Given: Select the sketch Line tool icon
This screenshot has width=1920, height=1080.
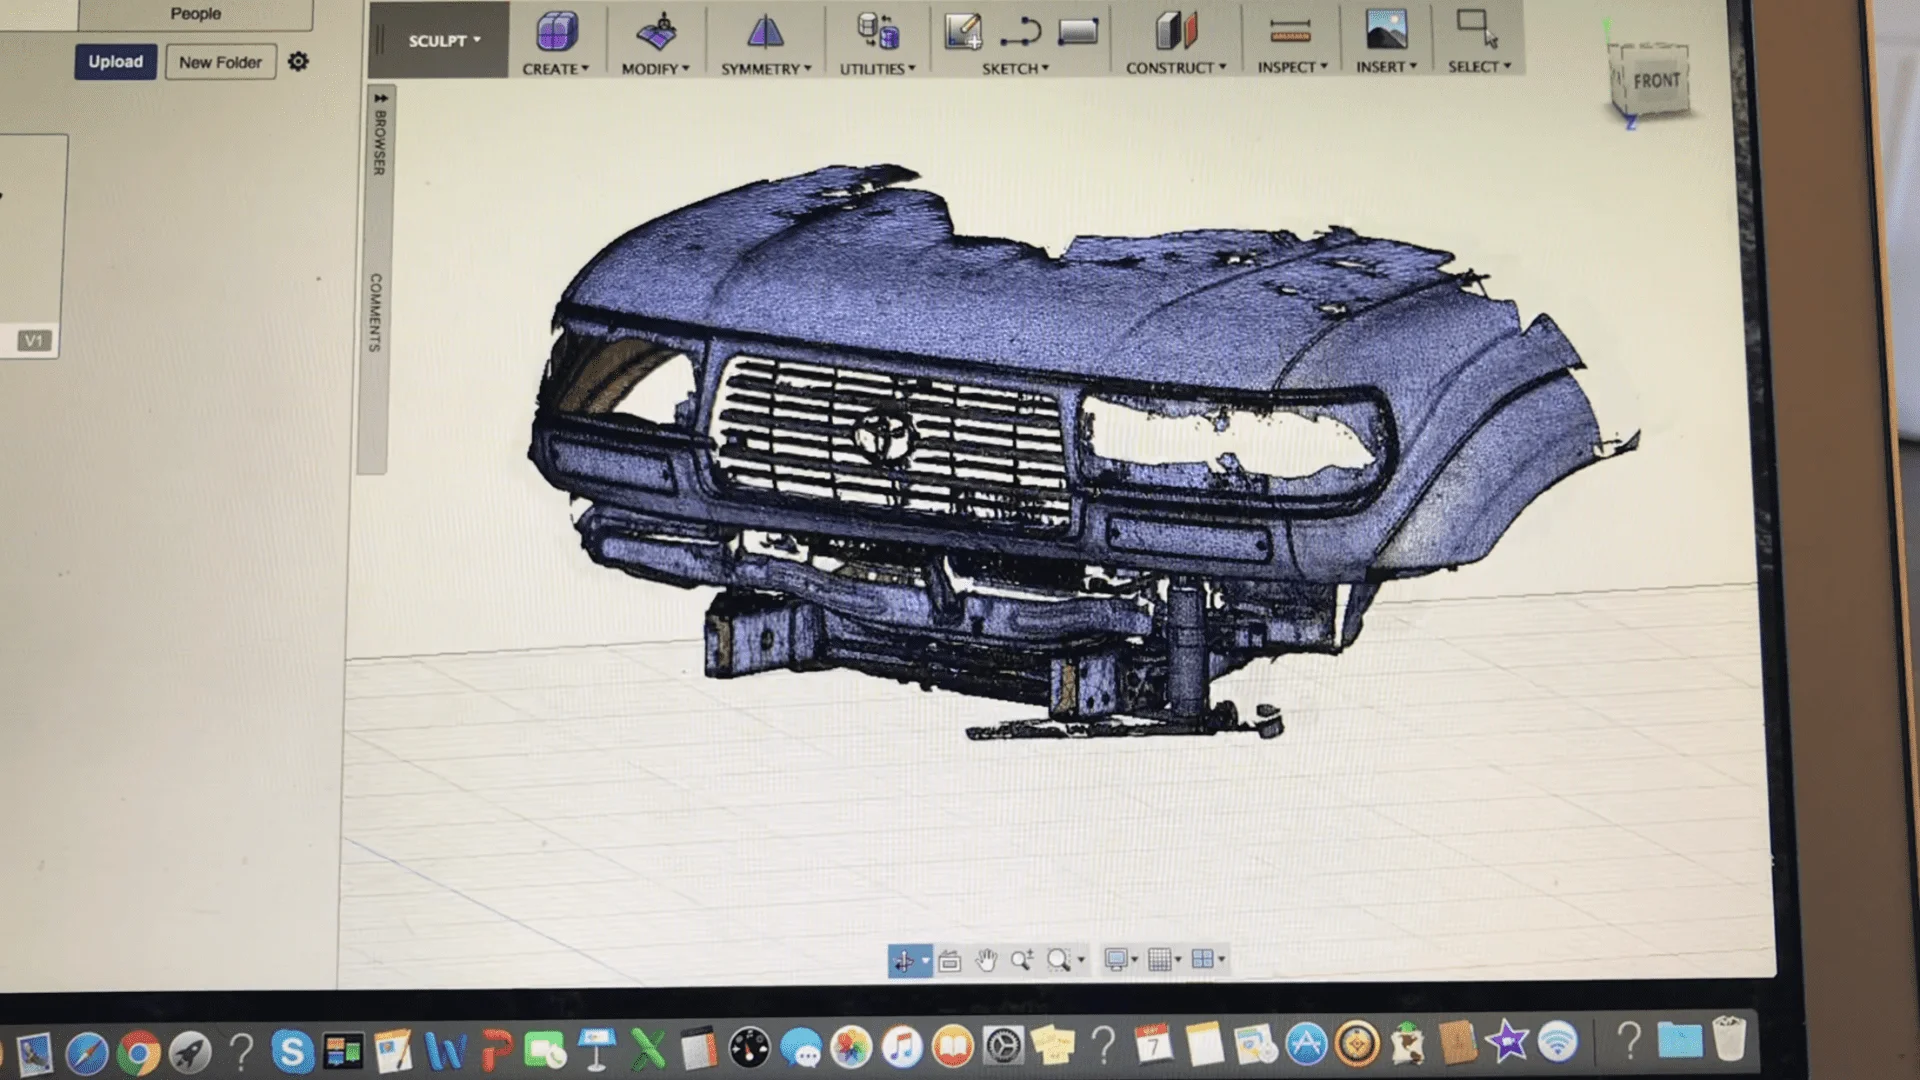Looking at the screenshot, I should tap(1020, 32).
